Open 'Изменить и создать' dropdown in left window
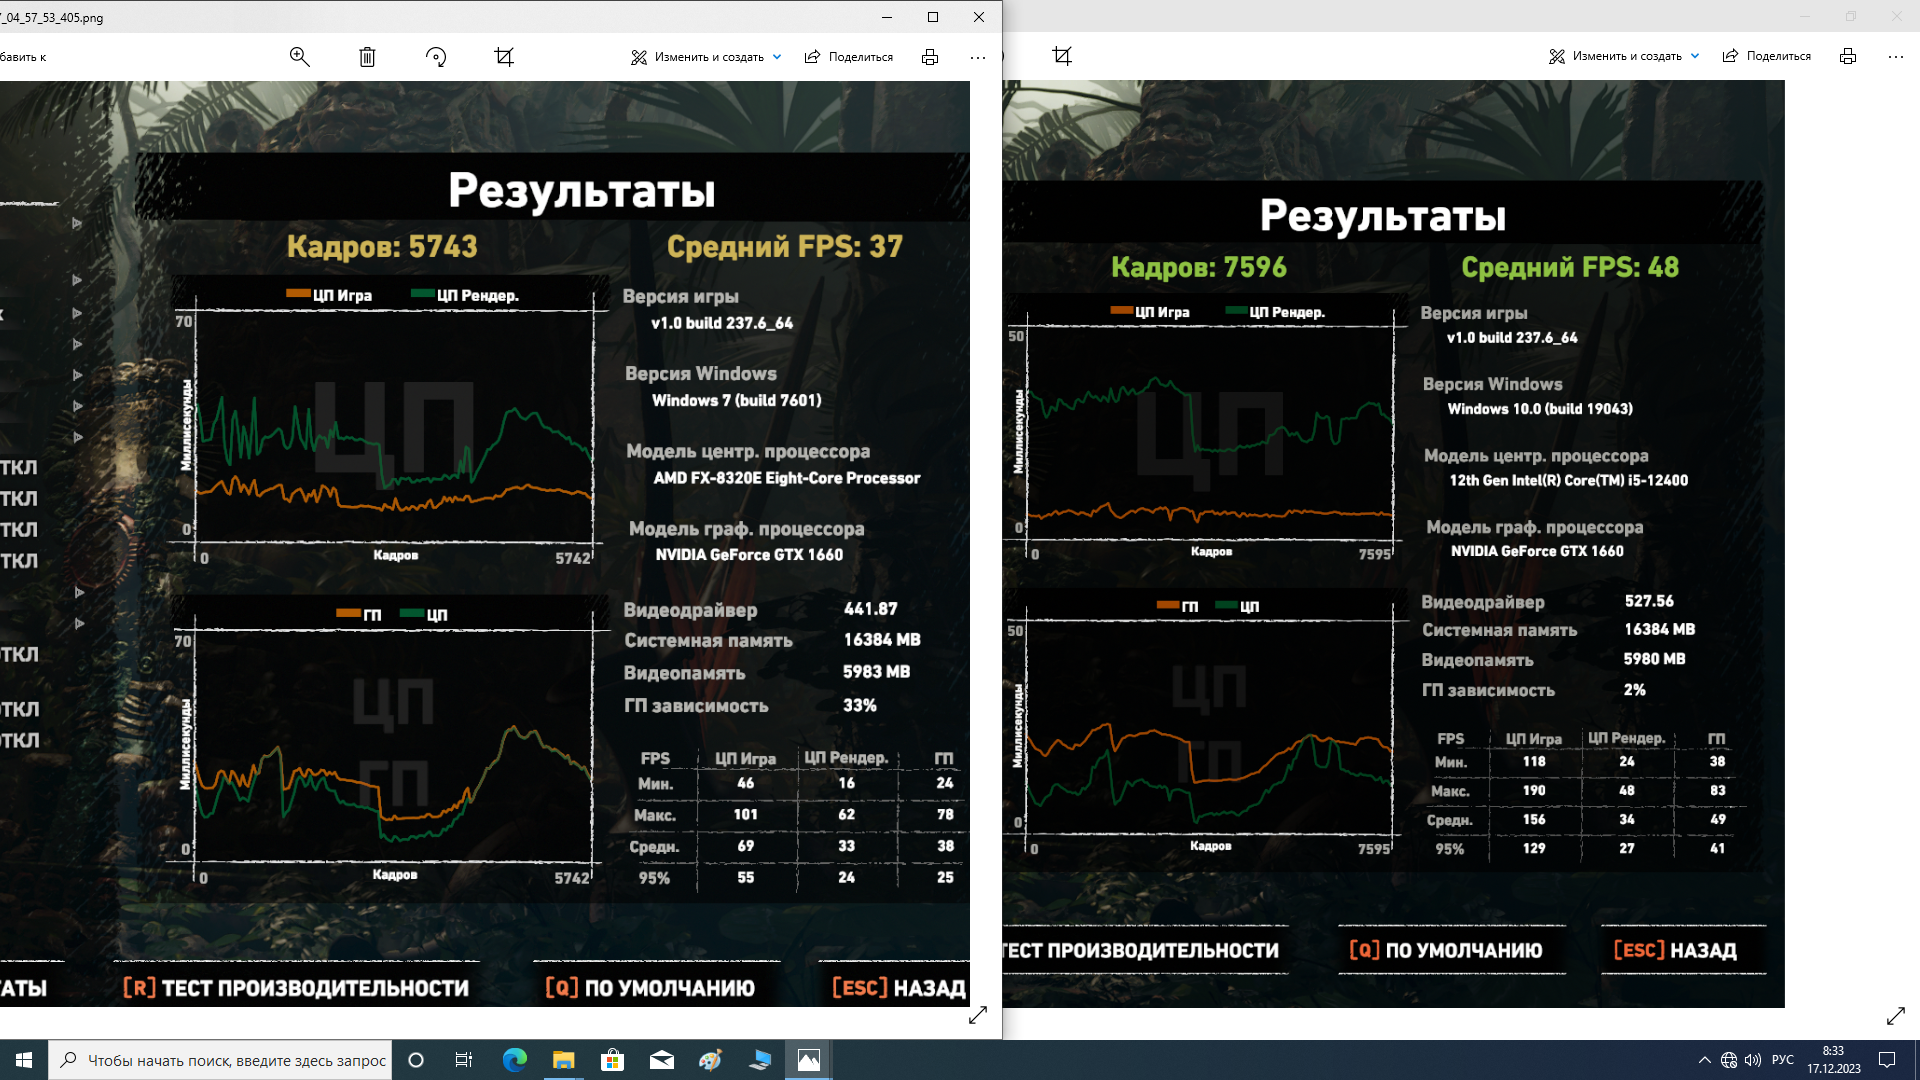The width and height of the screenshot is (1920, 1080). (x=707, y=57)
